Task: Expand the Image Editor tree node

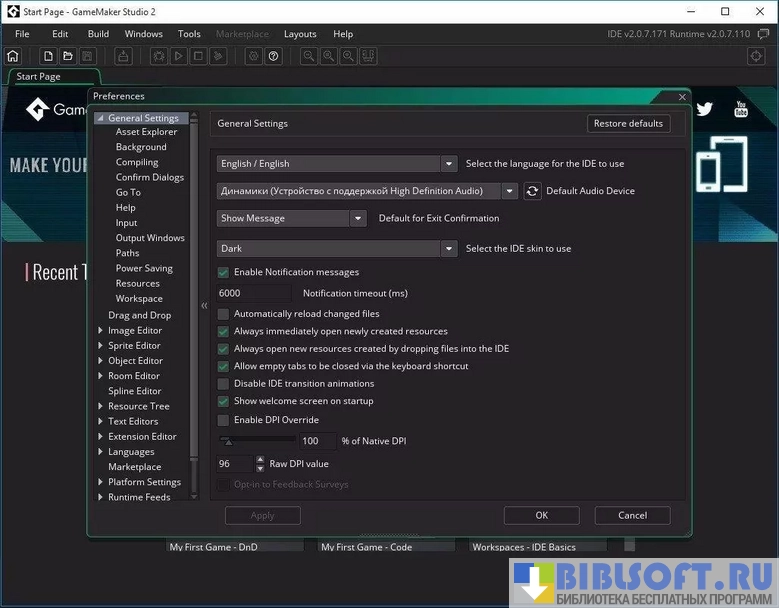Action: pos(100,331)
